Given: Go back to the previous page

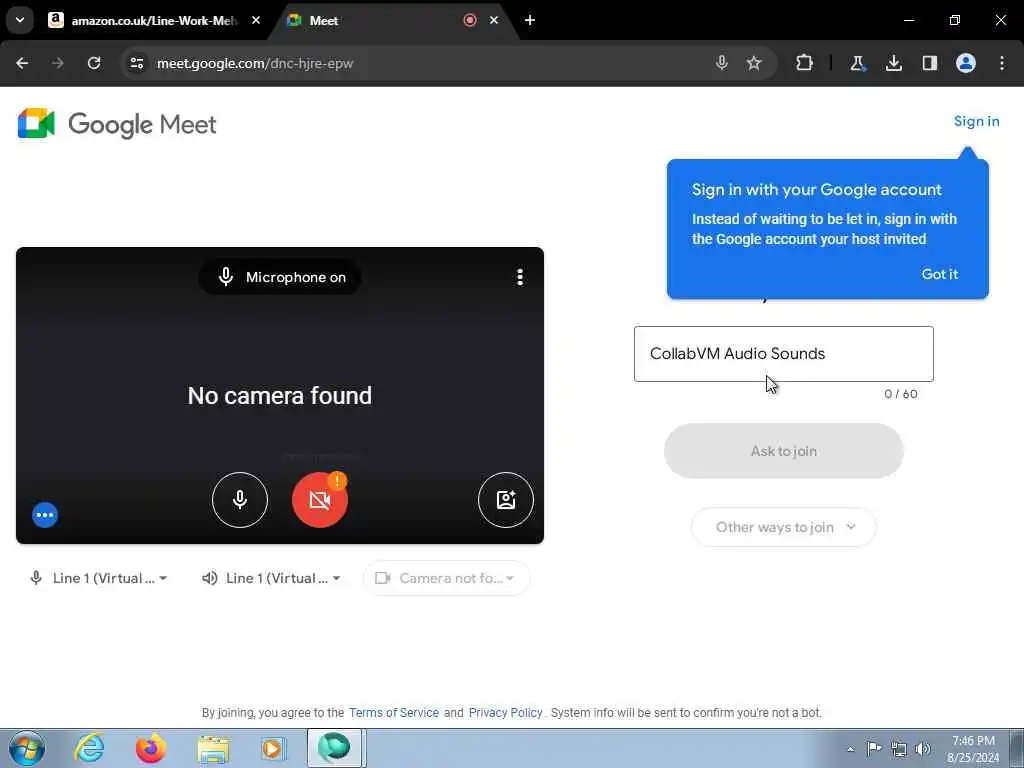Looking at the screenshot, I should pyautogui.click(x=22, y=63).
